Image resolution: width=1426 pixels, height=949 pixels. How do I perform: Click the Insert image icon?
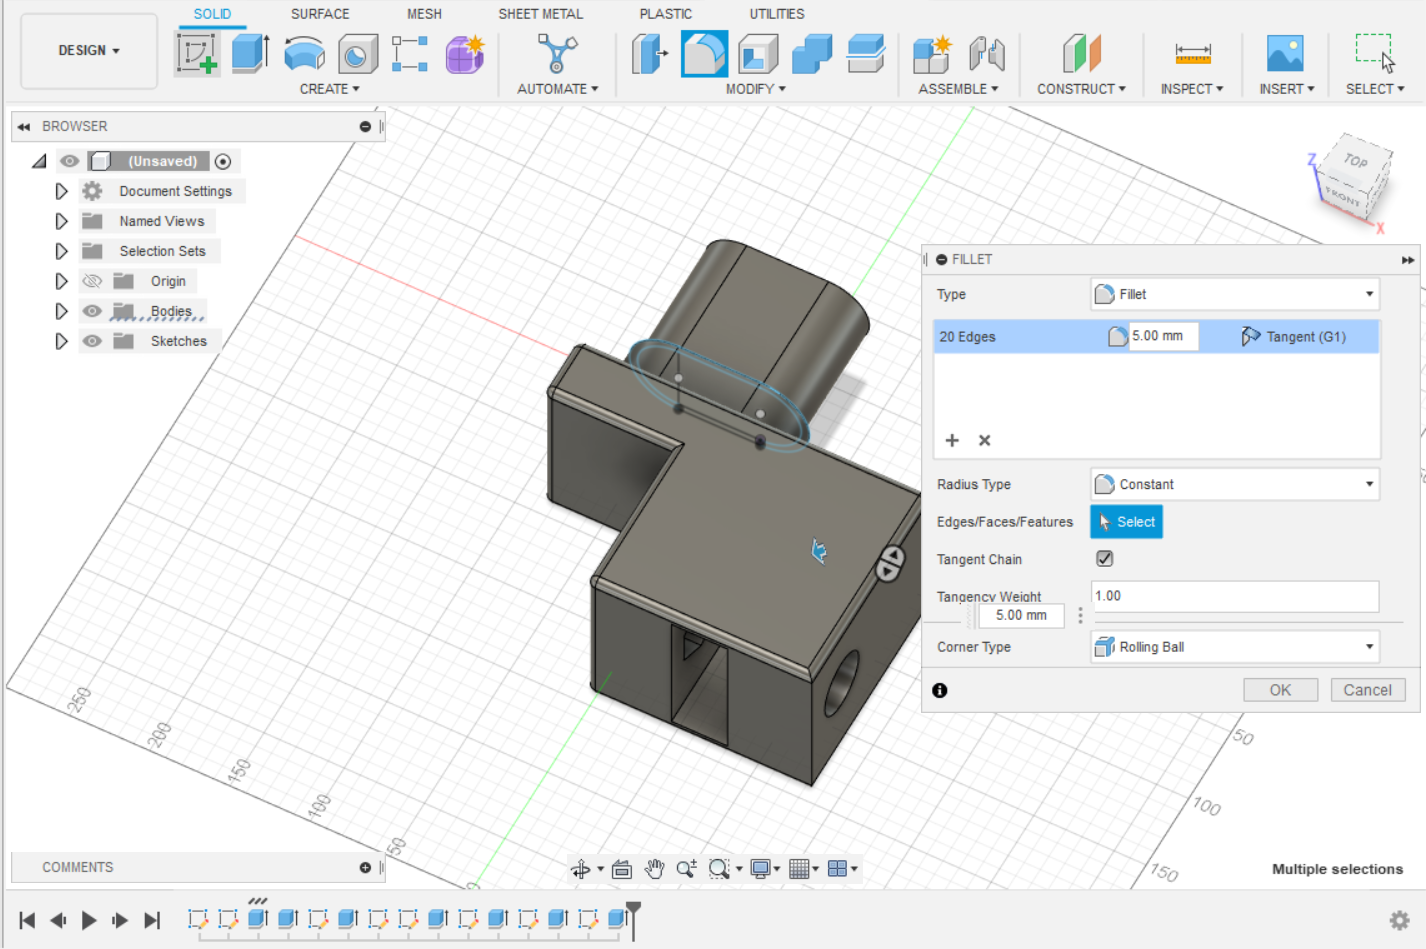click(1284, 53)
